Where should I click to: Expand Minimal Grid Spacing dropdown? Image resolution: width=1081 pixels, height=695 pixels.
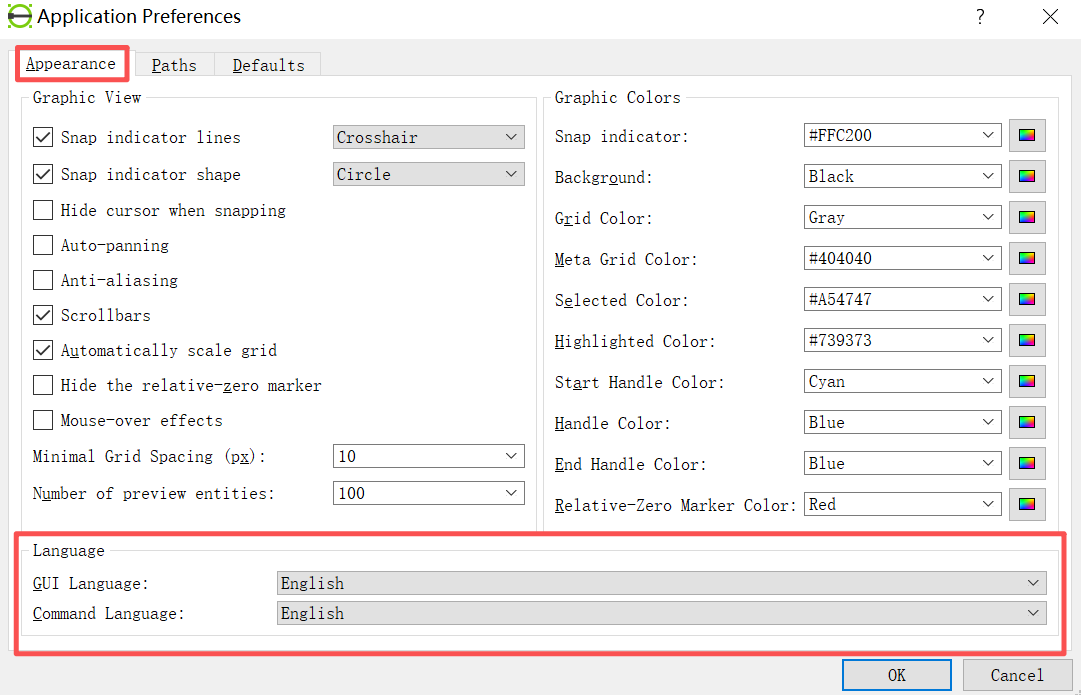428,456
